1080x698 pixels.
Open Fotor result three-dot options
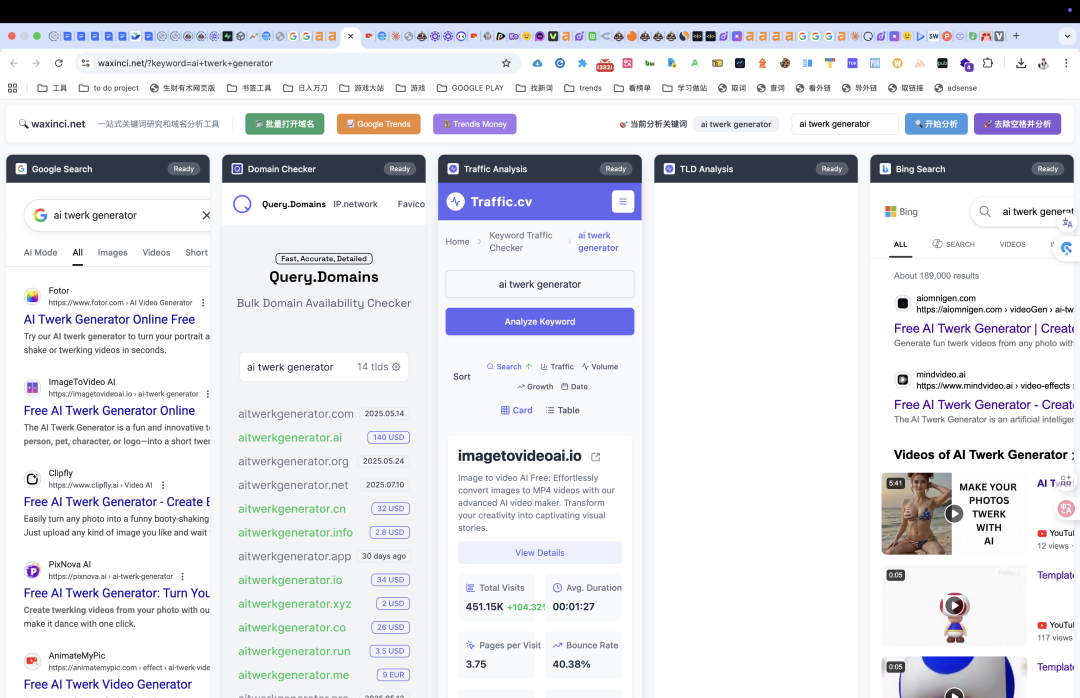[202, 302]
